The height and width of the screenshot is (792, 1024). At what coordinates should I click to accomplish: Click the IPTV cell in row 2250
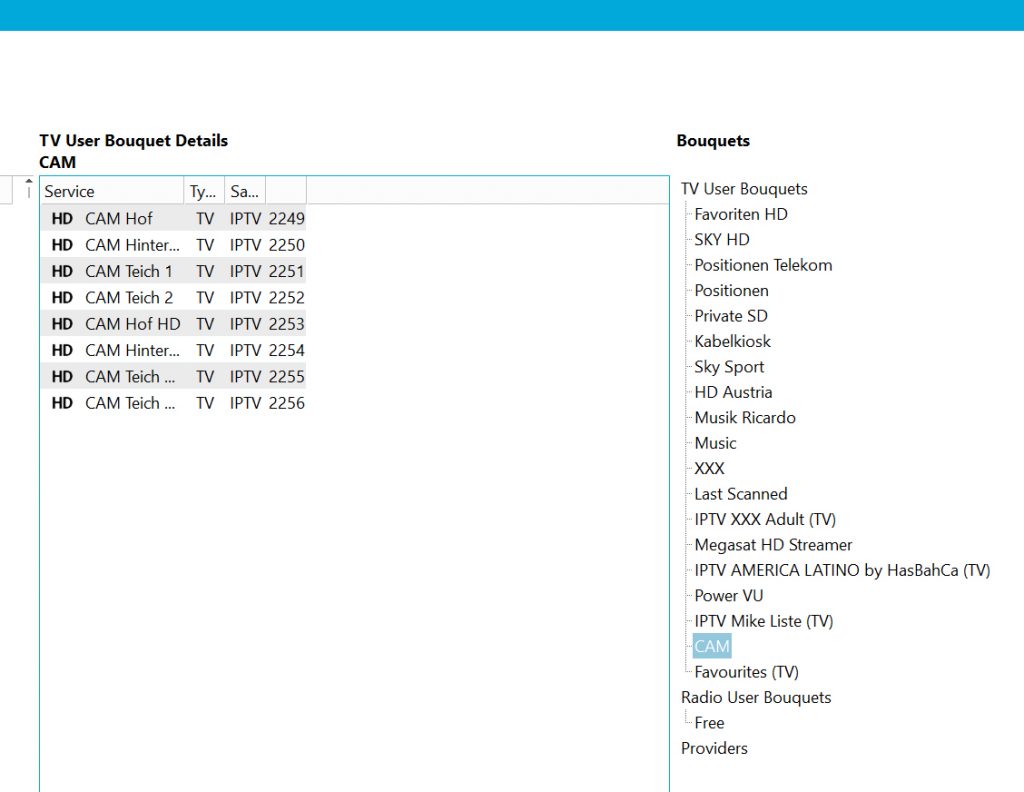245,245
